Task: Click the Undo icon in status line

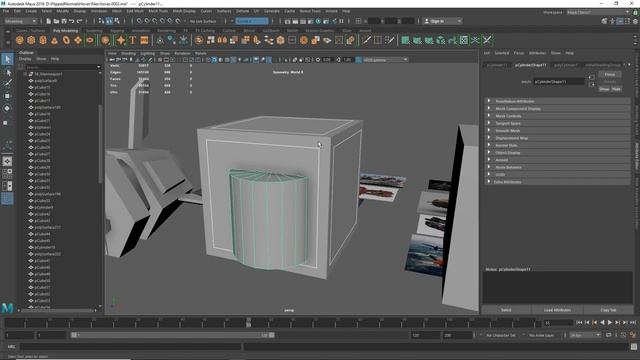Action: (x=72, y=21)
